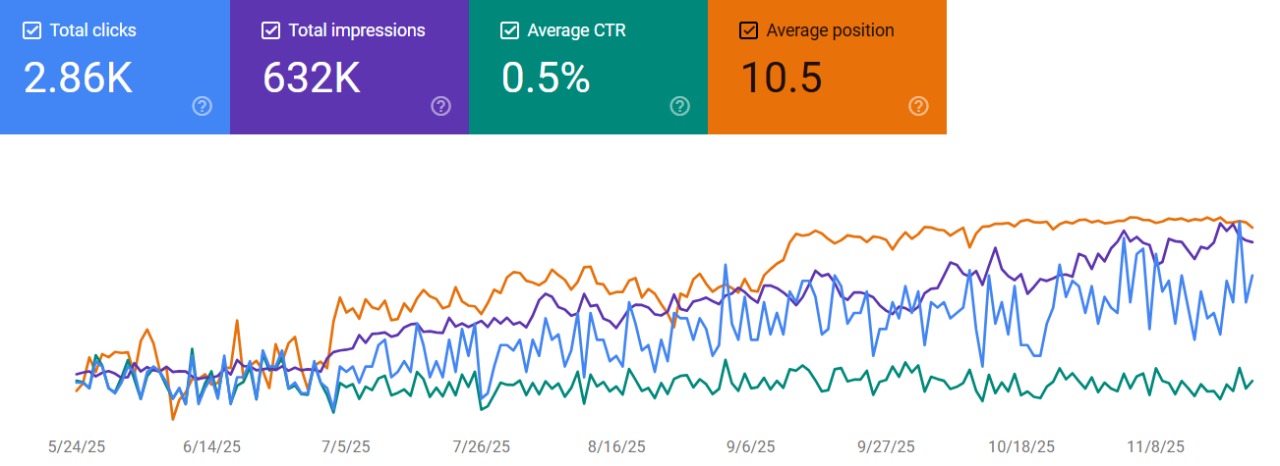Click the 2.86K total clicks value

click(78, 78)
